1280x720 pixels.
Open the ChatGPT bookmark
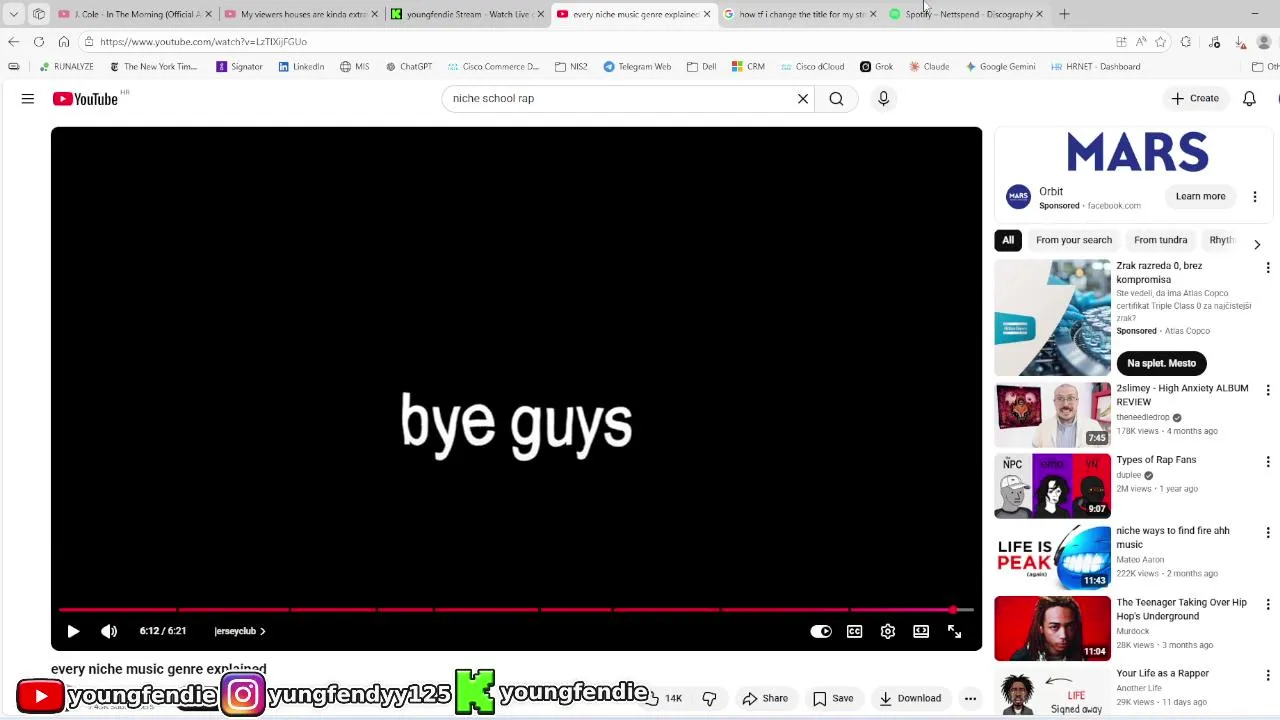pyautogui.click(x=409, y=67)
